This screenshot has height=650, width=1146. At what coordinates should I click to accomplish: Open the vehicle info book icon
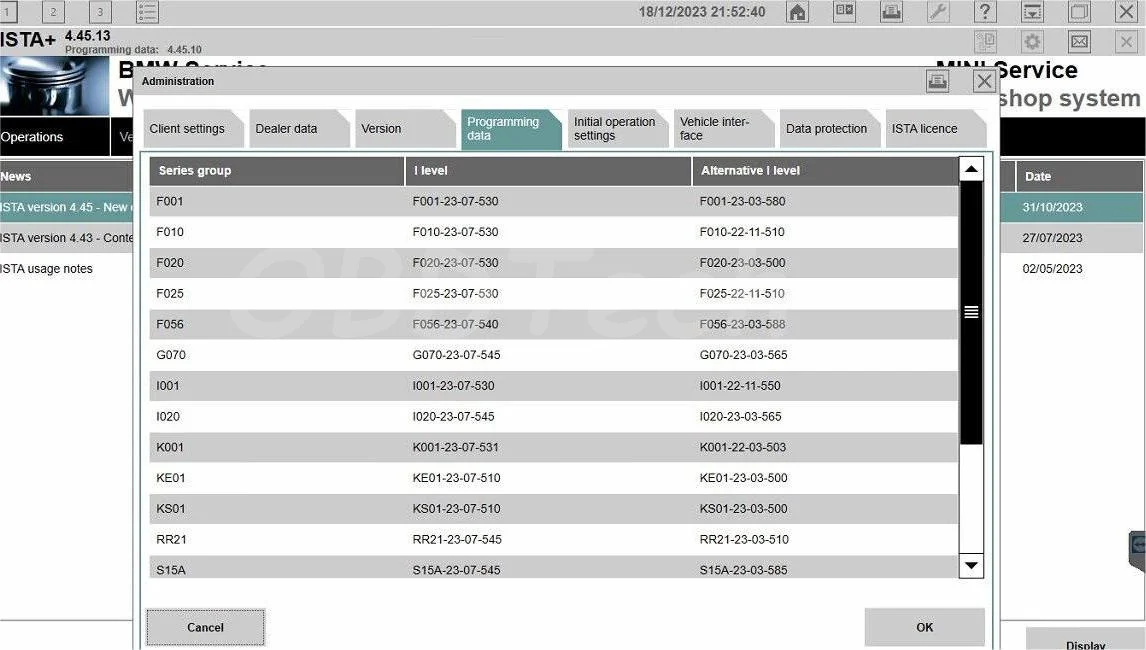pos(844,12)
